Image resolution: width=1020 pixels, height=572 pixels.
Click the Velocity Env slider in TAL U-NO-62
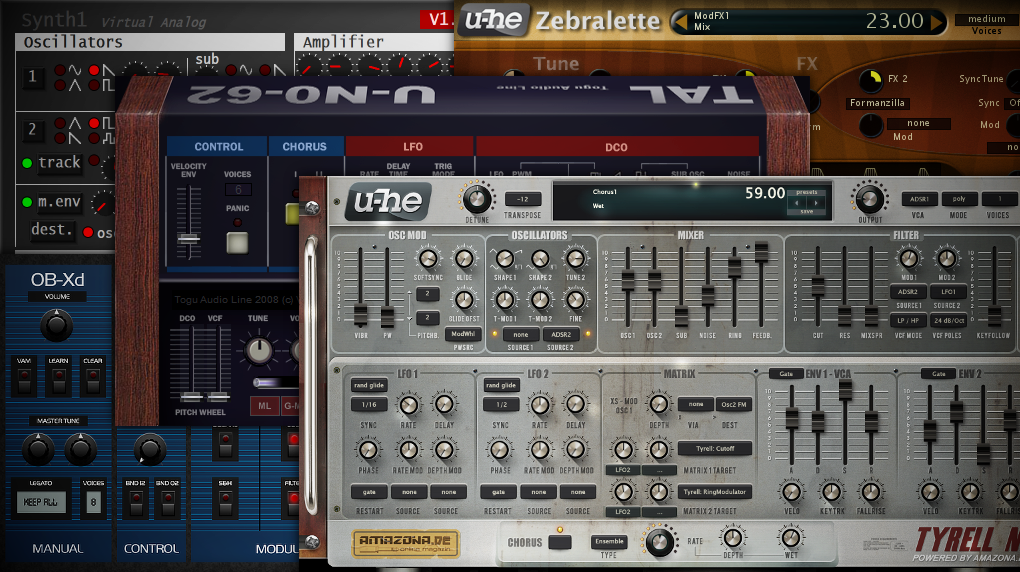pos(189,239)
